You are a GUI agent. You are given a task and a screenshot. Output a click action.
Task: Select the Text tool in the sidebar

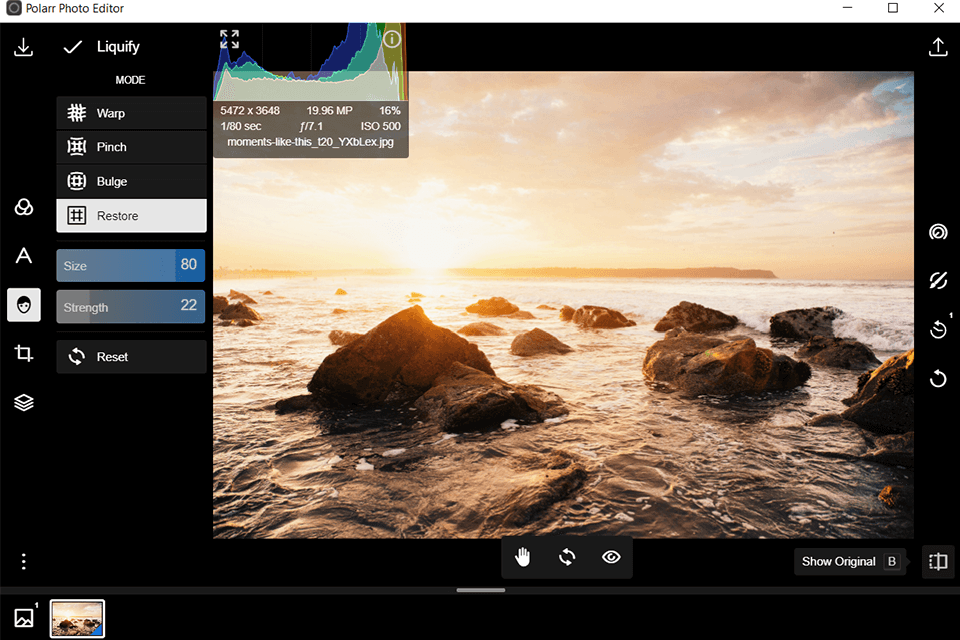[23, 256]
